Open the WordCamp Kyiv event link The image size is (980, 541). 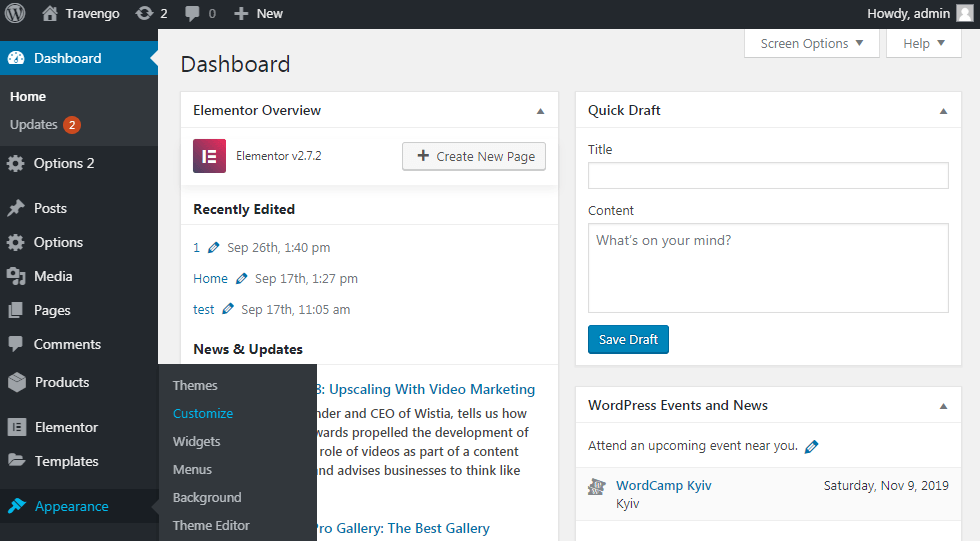coord(664,485)
